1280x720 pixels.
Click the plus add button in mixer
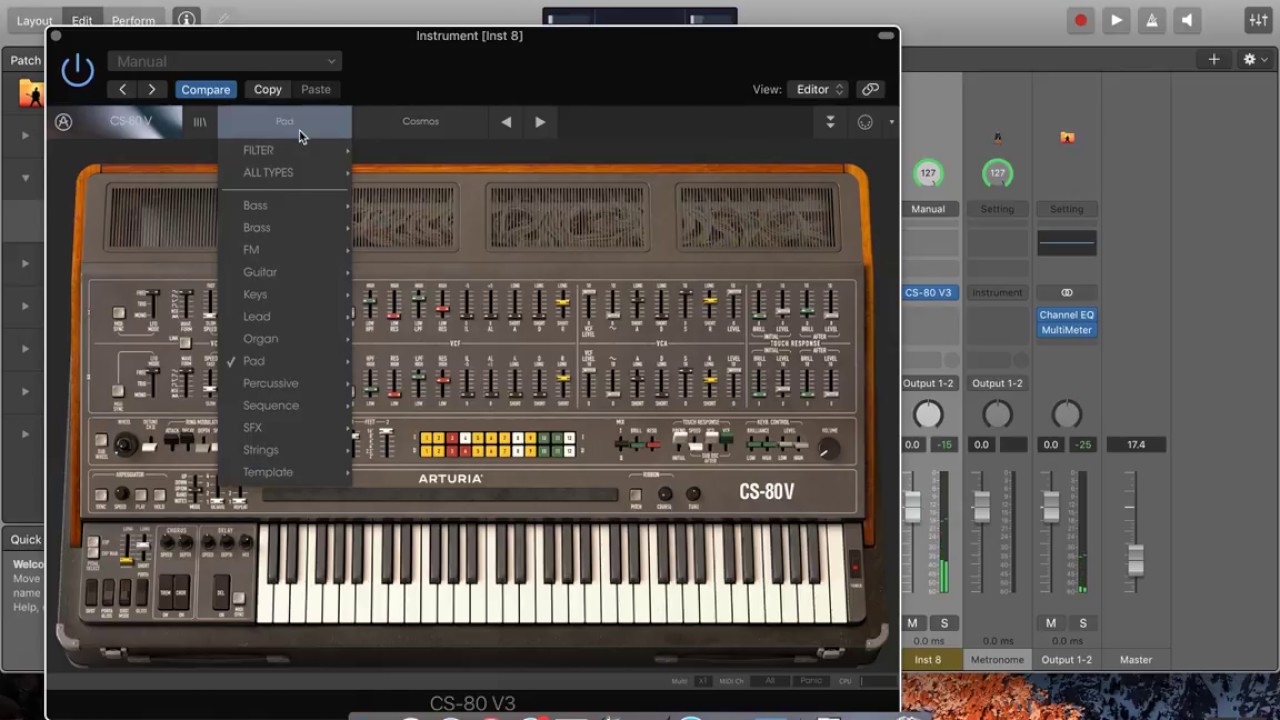[1213, 60]
